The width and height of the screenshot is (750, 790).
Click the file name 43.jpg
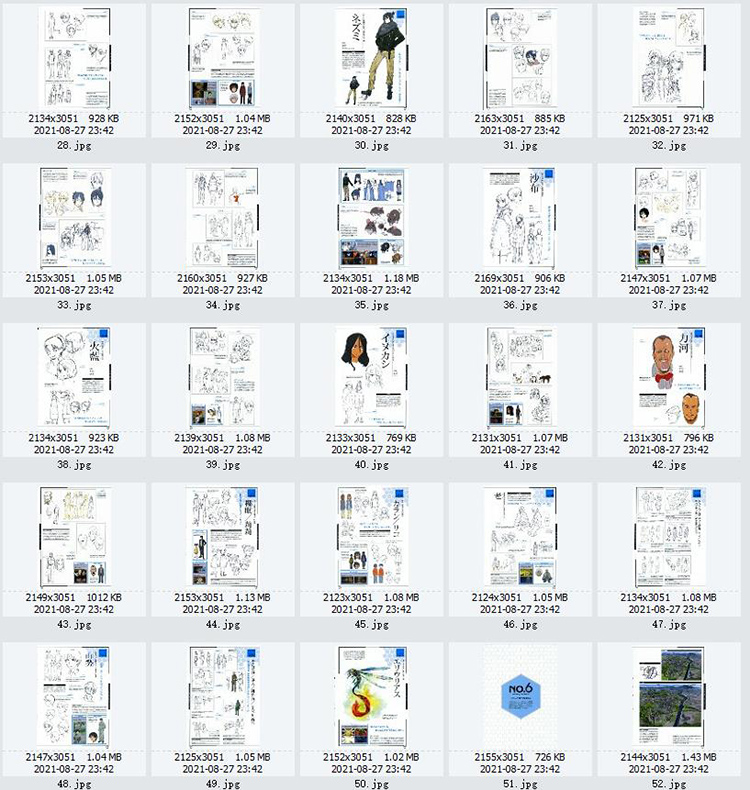pyautogui.click(x=74, y=625)
